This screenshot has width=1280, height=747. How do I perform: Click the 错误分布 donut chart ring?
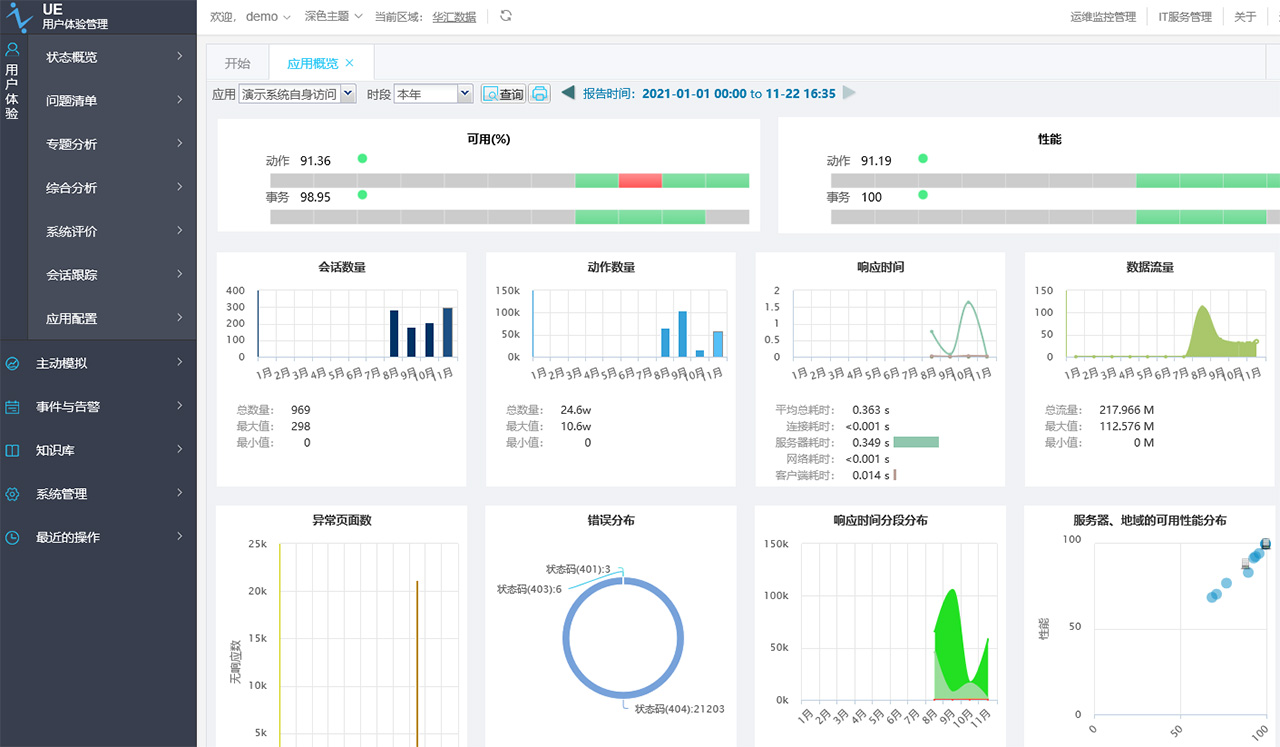coord(622,638)
